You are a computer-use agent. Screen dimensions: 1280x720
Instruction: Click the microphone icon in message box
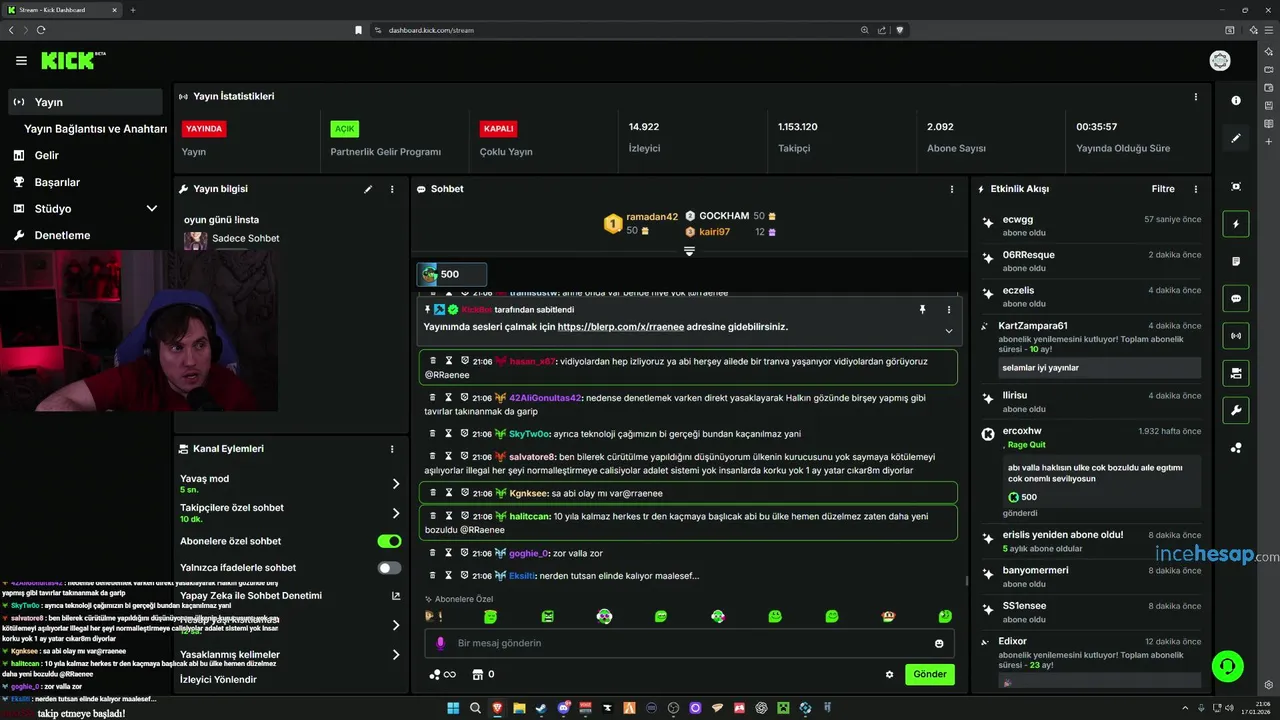point(440,643)
